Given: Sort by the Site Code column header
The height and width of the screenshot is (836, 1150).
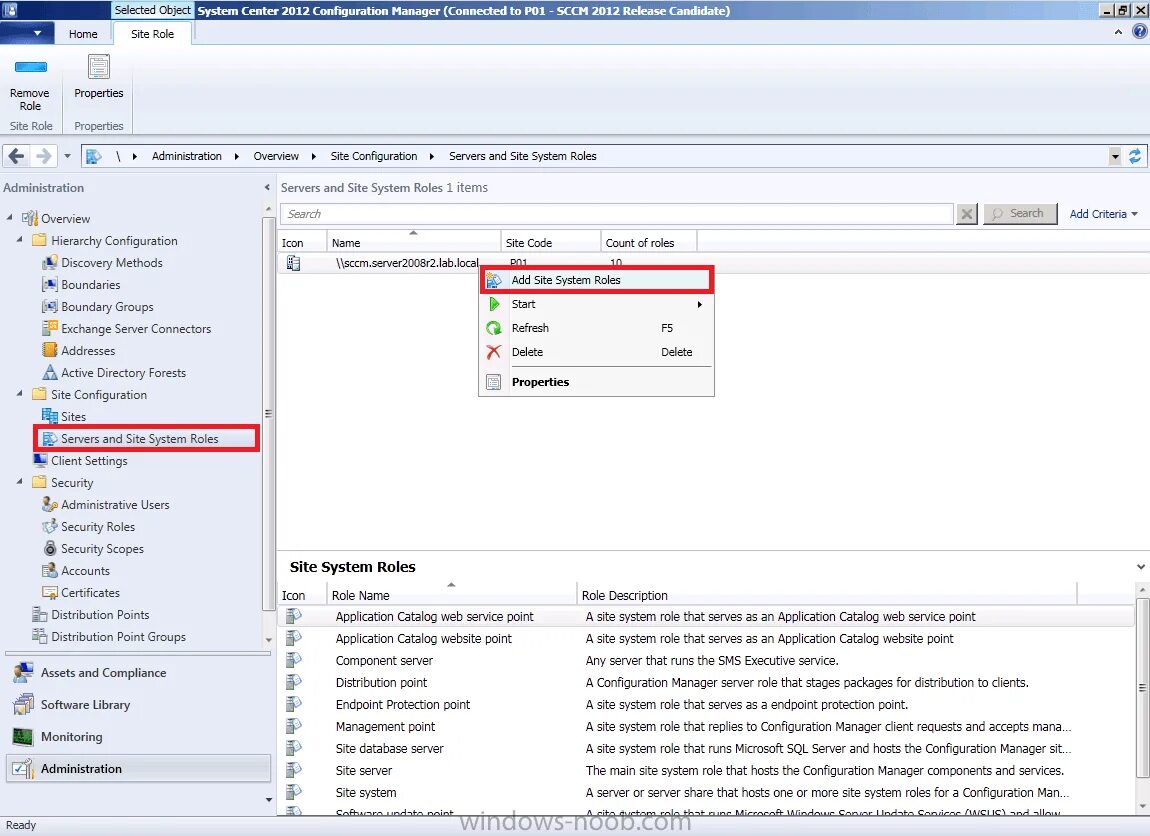Looking at the screenshot, I should [551, 243].
